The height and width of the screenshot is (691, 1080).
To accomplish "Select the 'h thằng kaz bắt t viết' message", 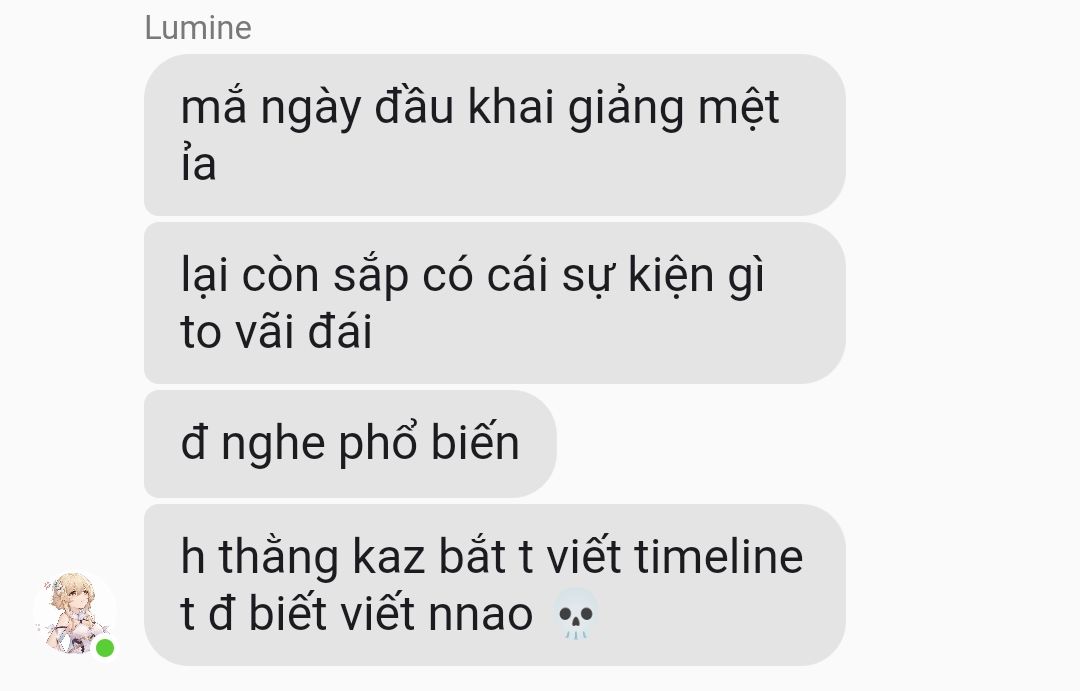I will tap(495, 585).
